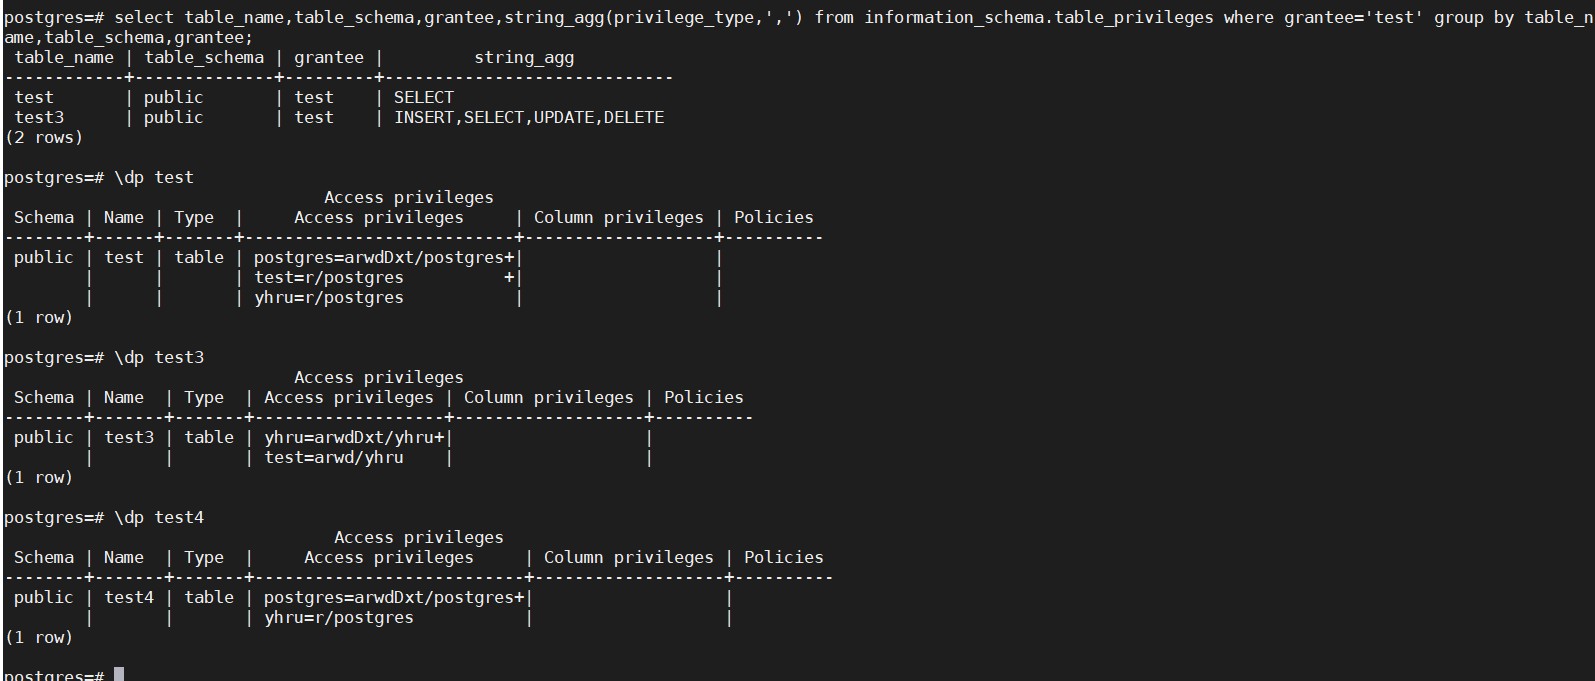Click the table_name column header in the query result
Image resolution: width=1595 pixels, height=681 pixels.
pyautogui.click(x=64, y=57)
